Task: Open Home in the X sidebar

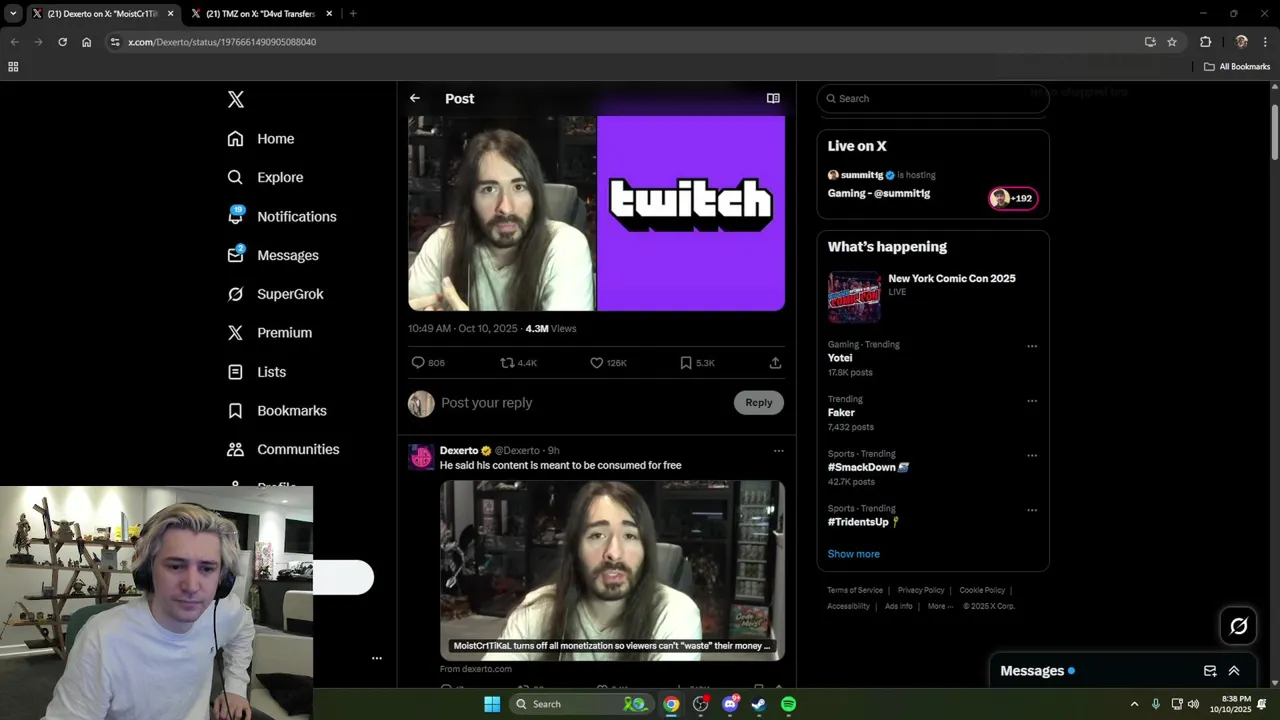Action: point(261,139)
